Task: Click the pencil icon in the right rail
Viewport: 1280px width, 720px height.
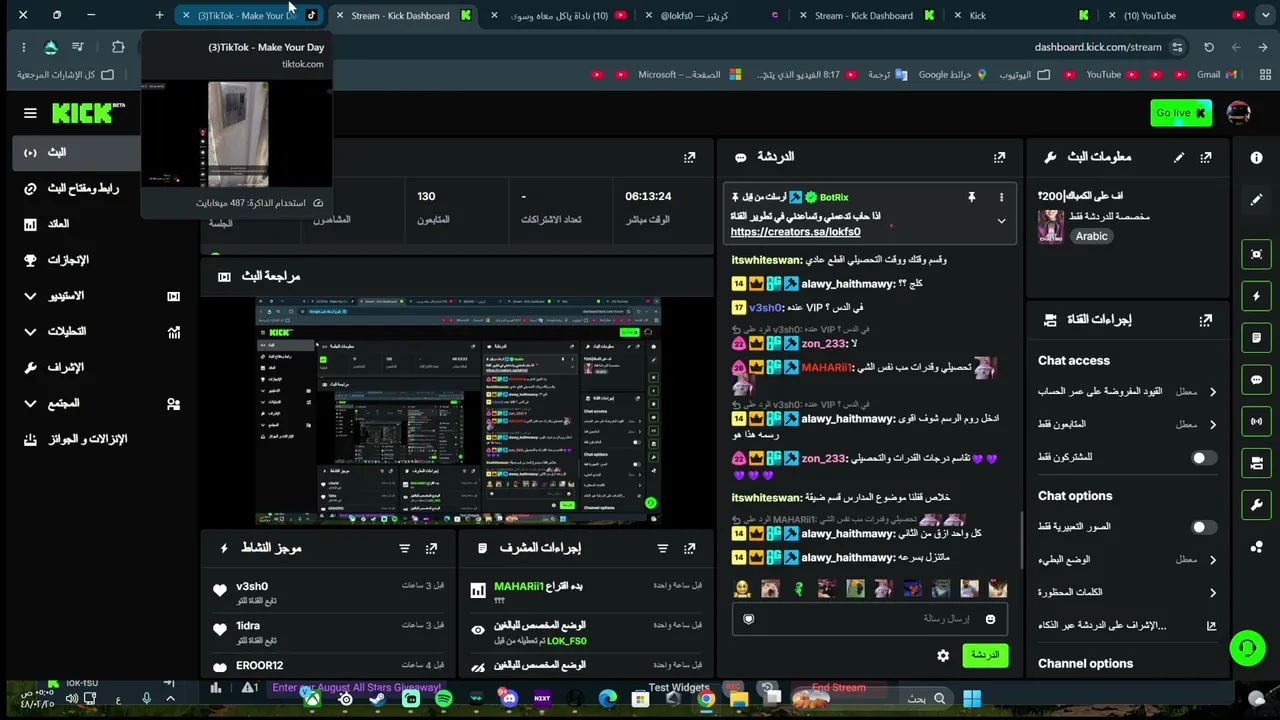Action: (1256, 200)
